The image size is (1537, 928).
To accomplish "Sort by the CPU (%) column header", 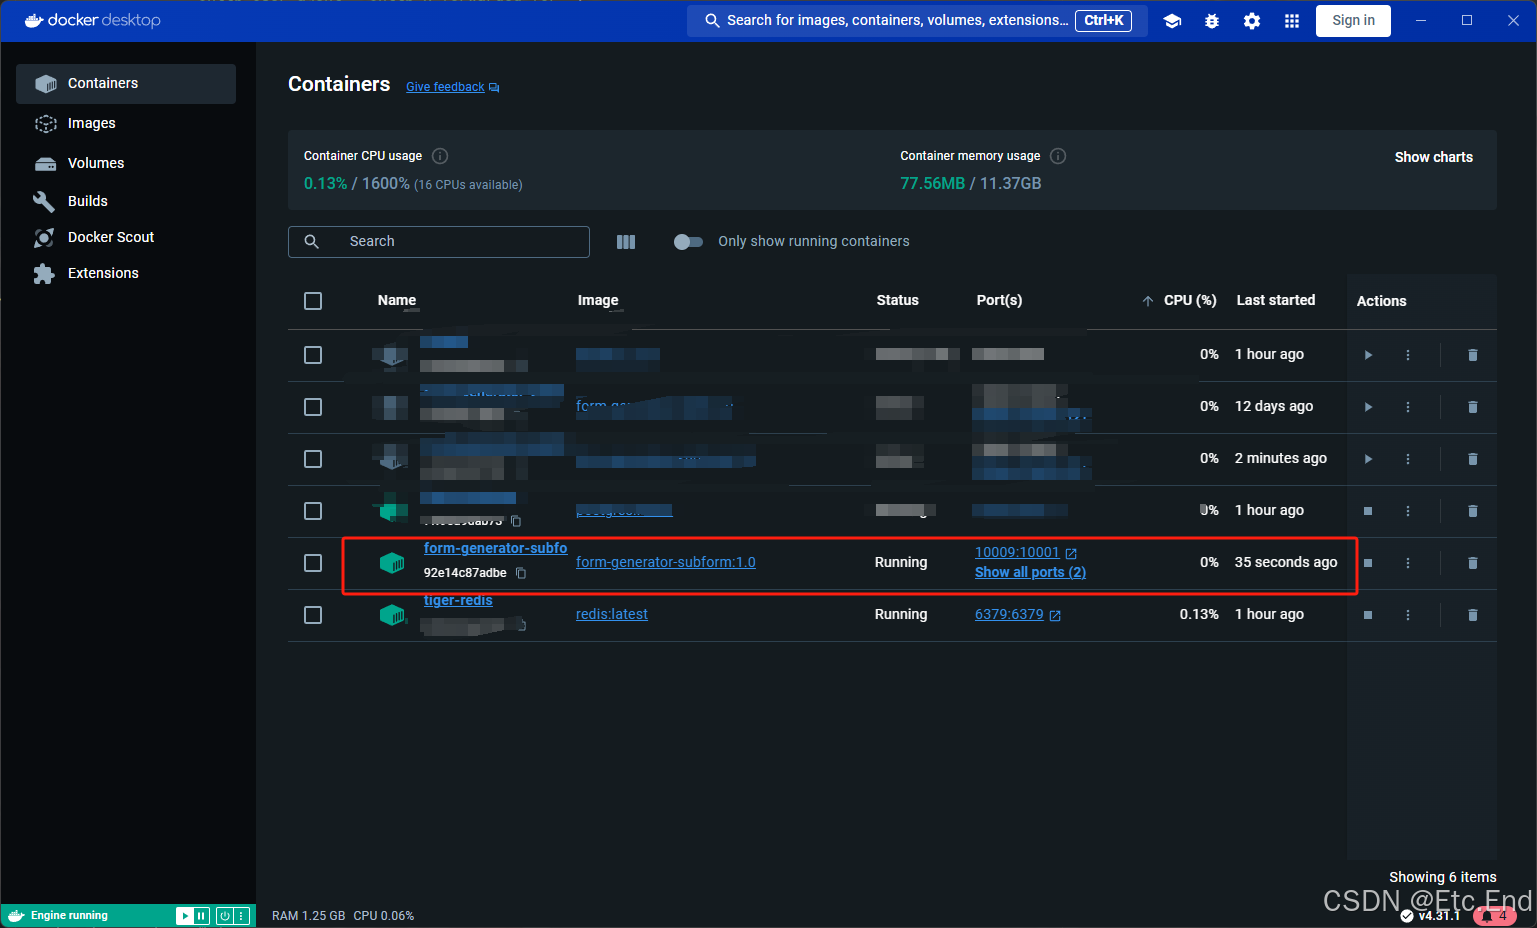I will click(x=1190, y=300).
